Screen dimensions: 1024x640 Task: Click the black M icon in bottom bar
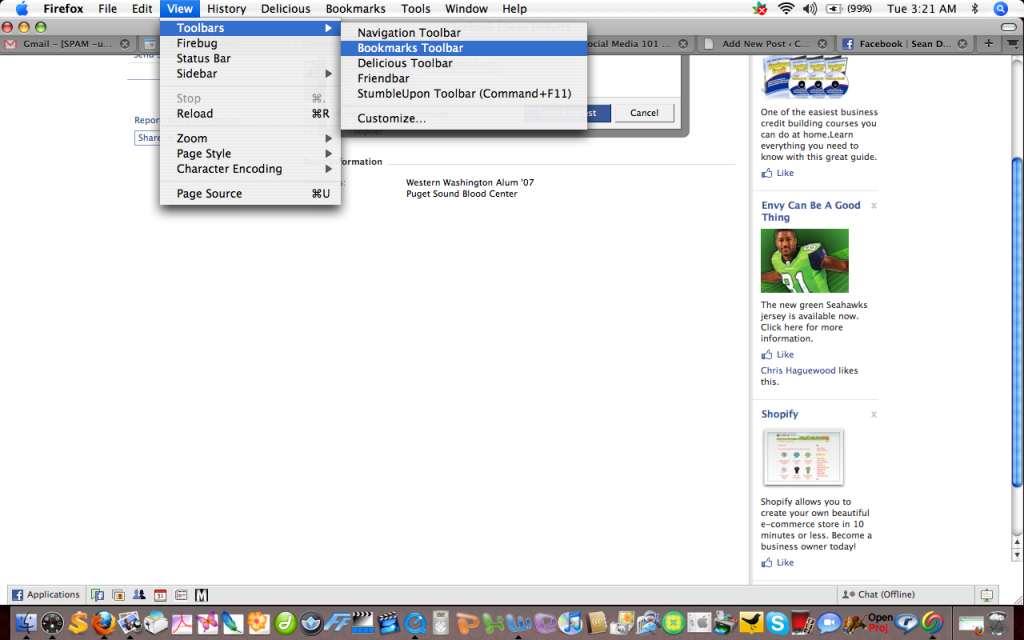[x=202, y=595]
